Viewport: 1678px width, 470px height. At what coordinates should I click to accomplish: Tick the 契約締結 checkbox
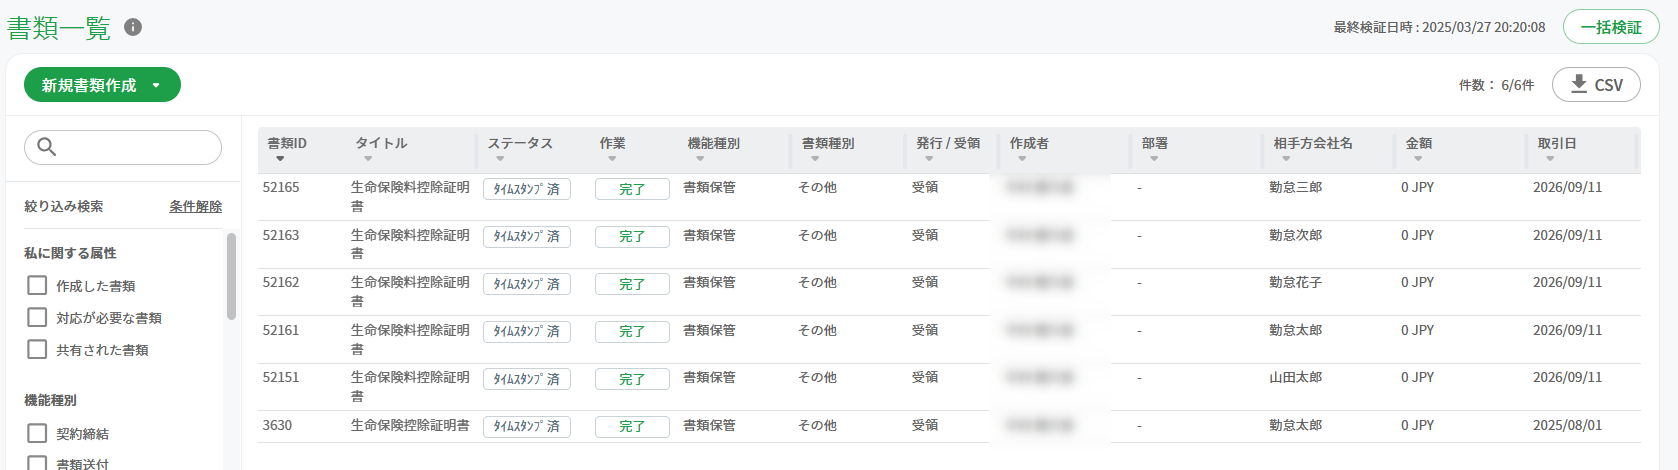pos(37,434)
